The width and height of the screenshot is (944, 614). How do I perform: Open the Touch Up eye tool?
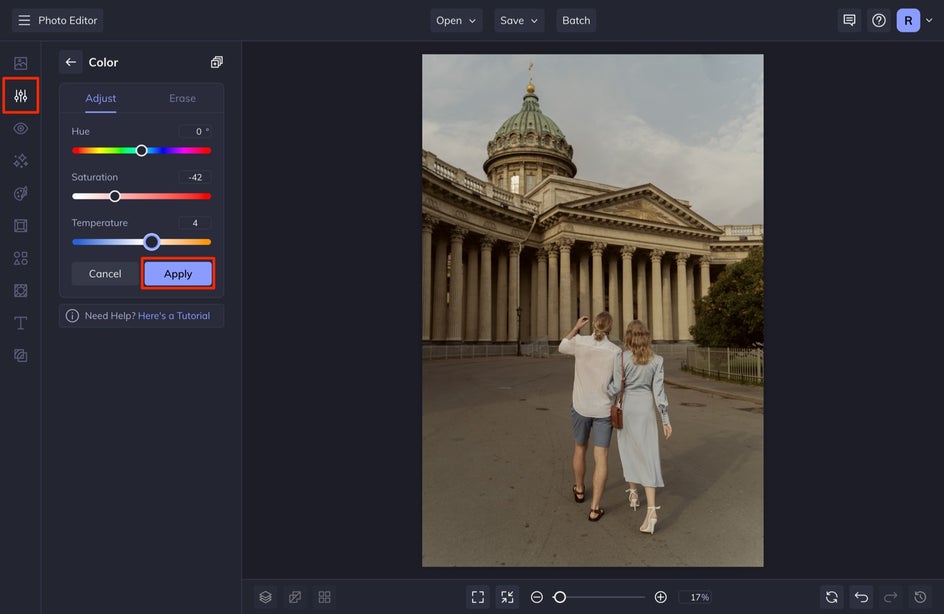pos(20,129)
